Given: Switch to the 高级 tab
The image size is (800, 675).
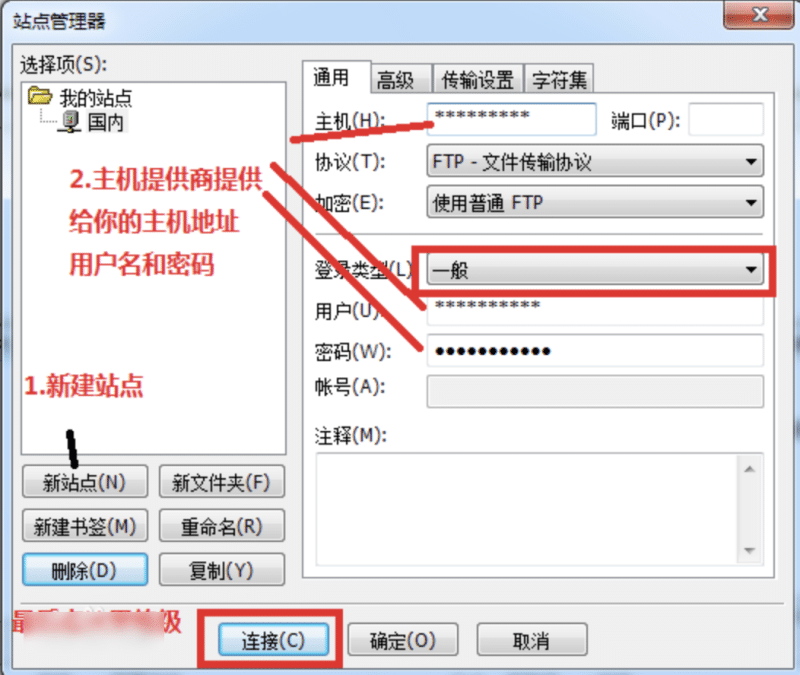Looking at the screenshot, I should click(x=401, y=79).
